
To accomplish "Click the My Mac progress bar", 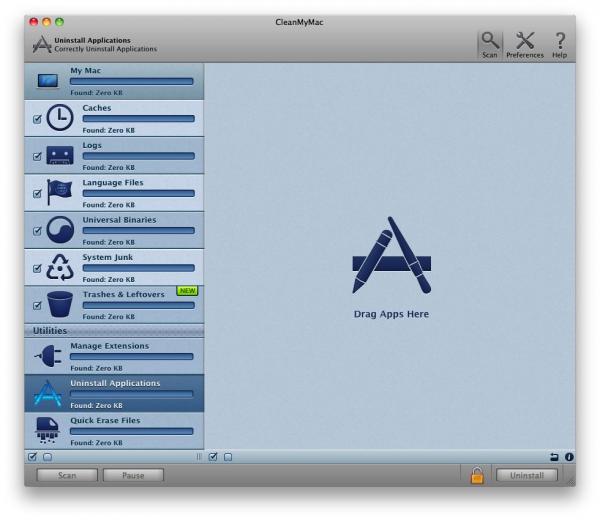I will tap(132, 82).
